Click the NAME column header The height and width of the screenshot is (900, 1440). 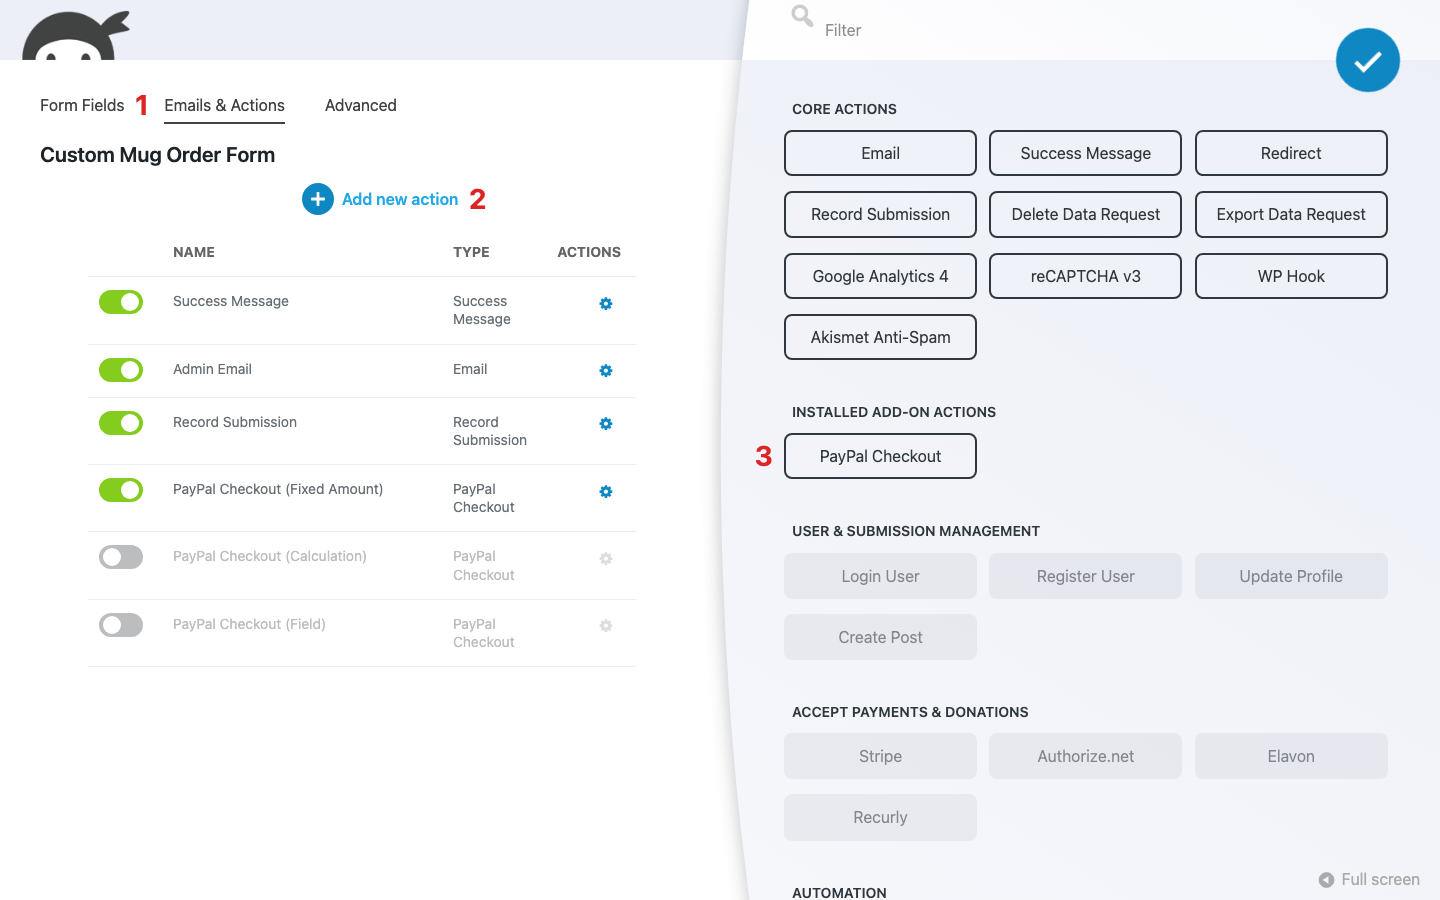[194, 252]
